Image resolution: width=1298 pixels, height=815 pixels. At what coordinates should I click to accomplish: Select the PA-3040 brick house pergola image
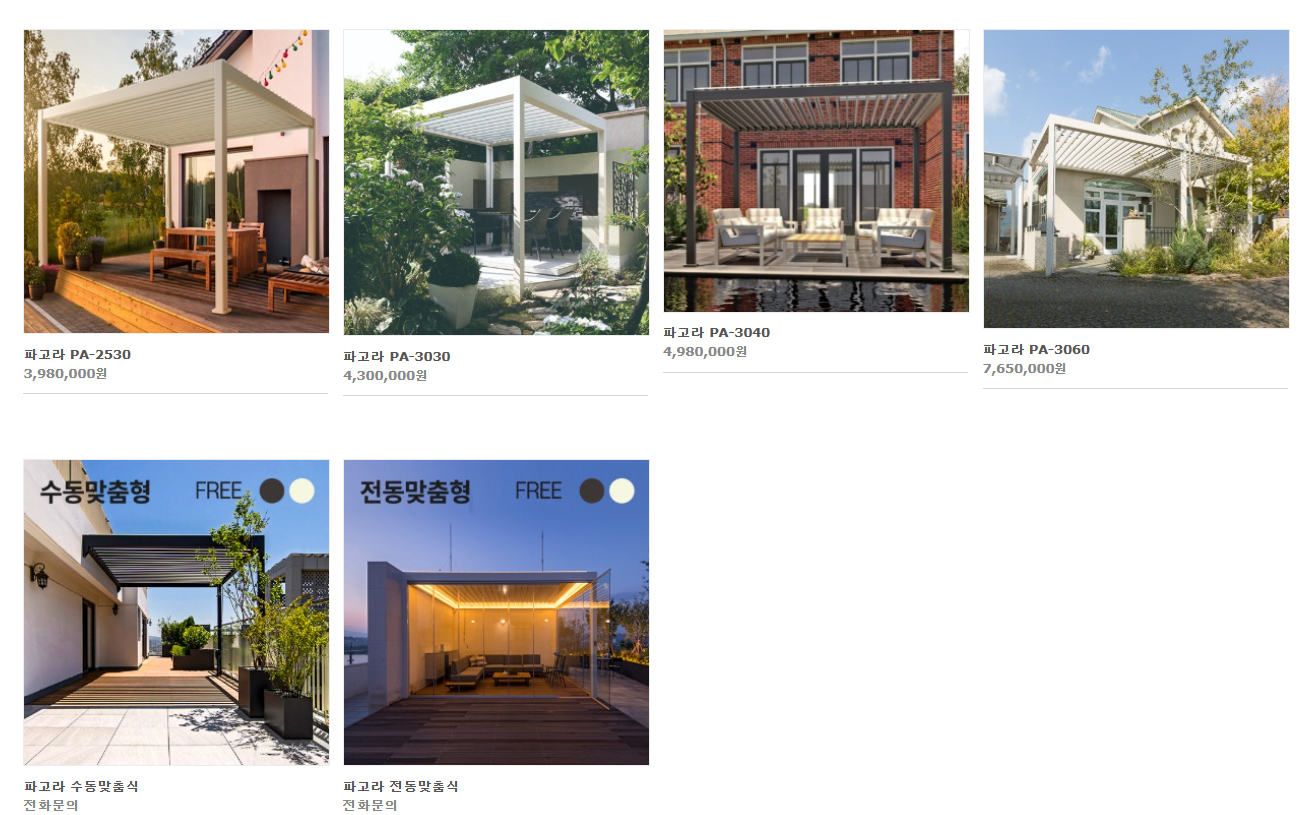[x=816, y=171]
